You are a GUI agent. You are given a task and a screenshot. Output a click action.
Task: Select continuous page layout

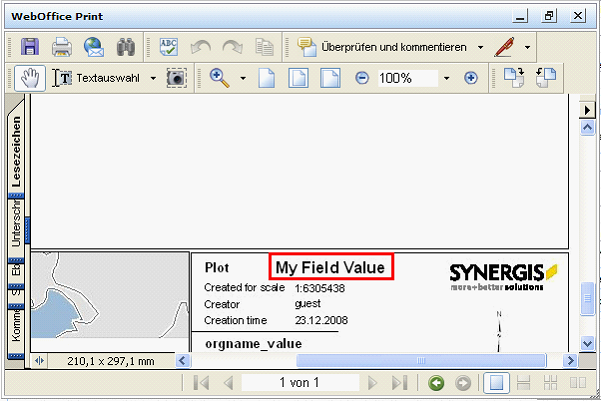click(x=523, y=383)
